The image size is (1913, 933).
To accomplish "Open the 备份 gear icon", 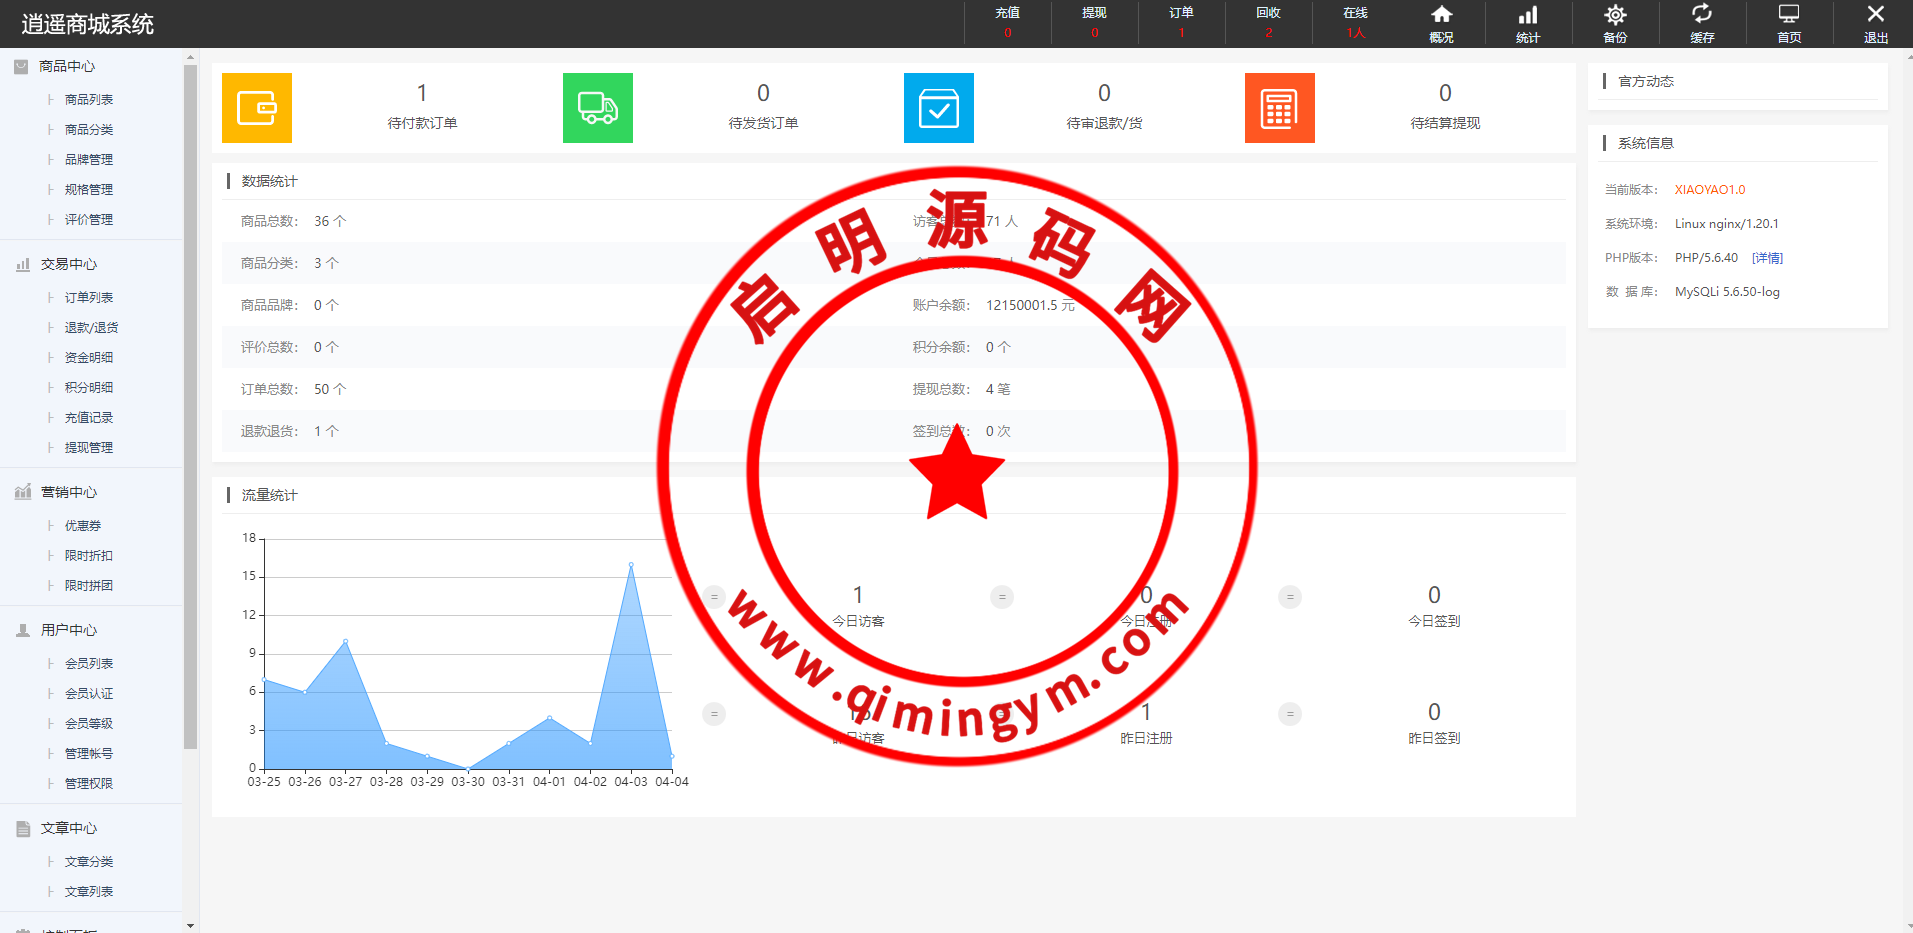I will [1615, 23].
